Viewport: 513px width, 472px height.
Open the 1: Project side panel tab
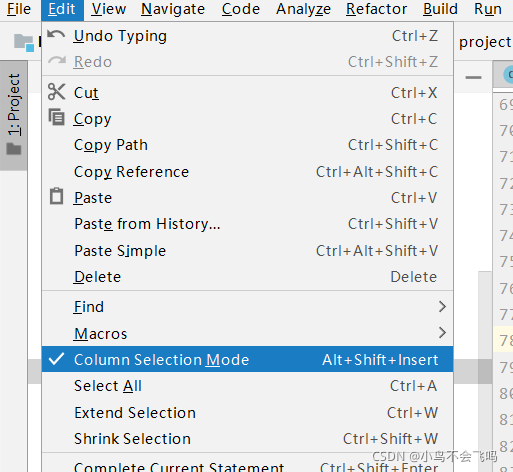point(14,115)
